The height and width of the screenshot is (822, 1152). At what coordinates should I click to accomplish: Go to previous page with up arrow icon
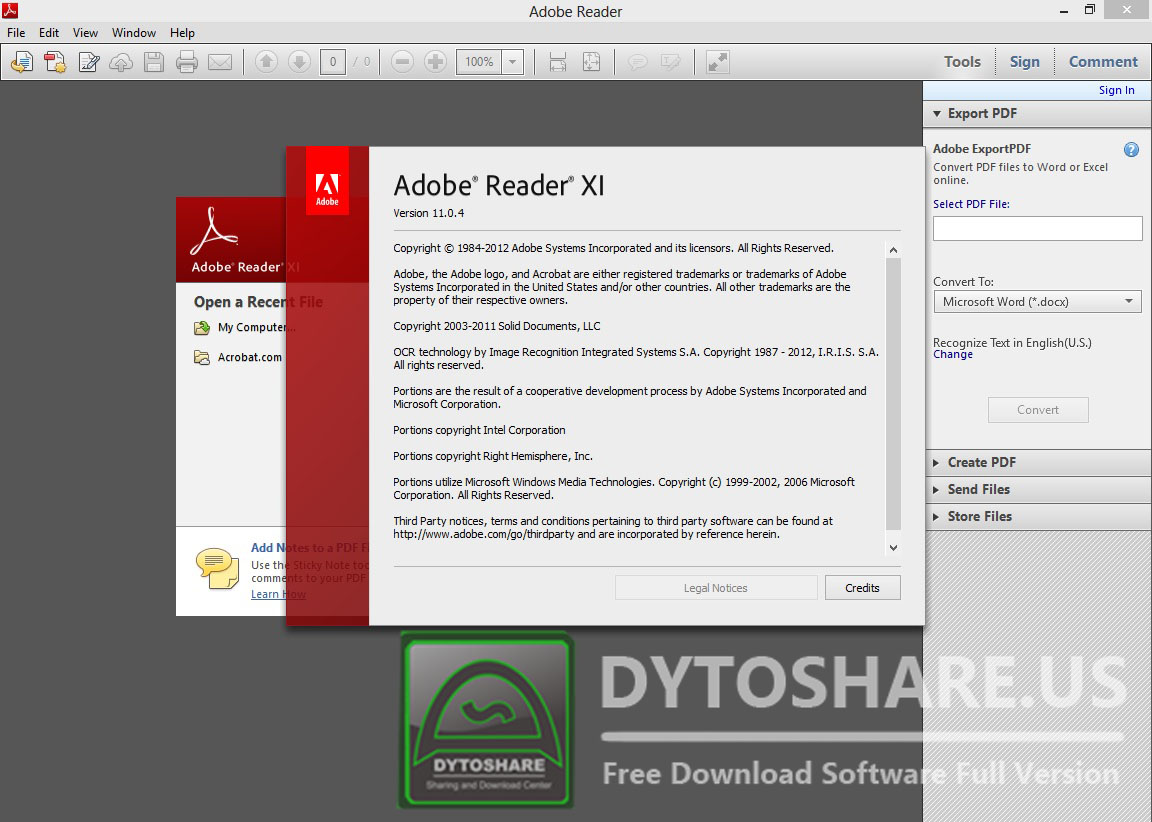(266, 62)
